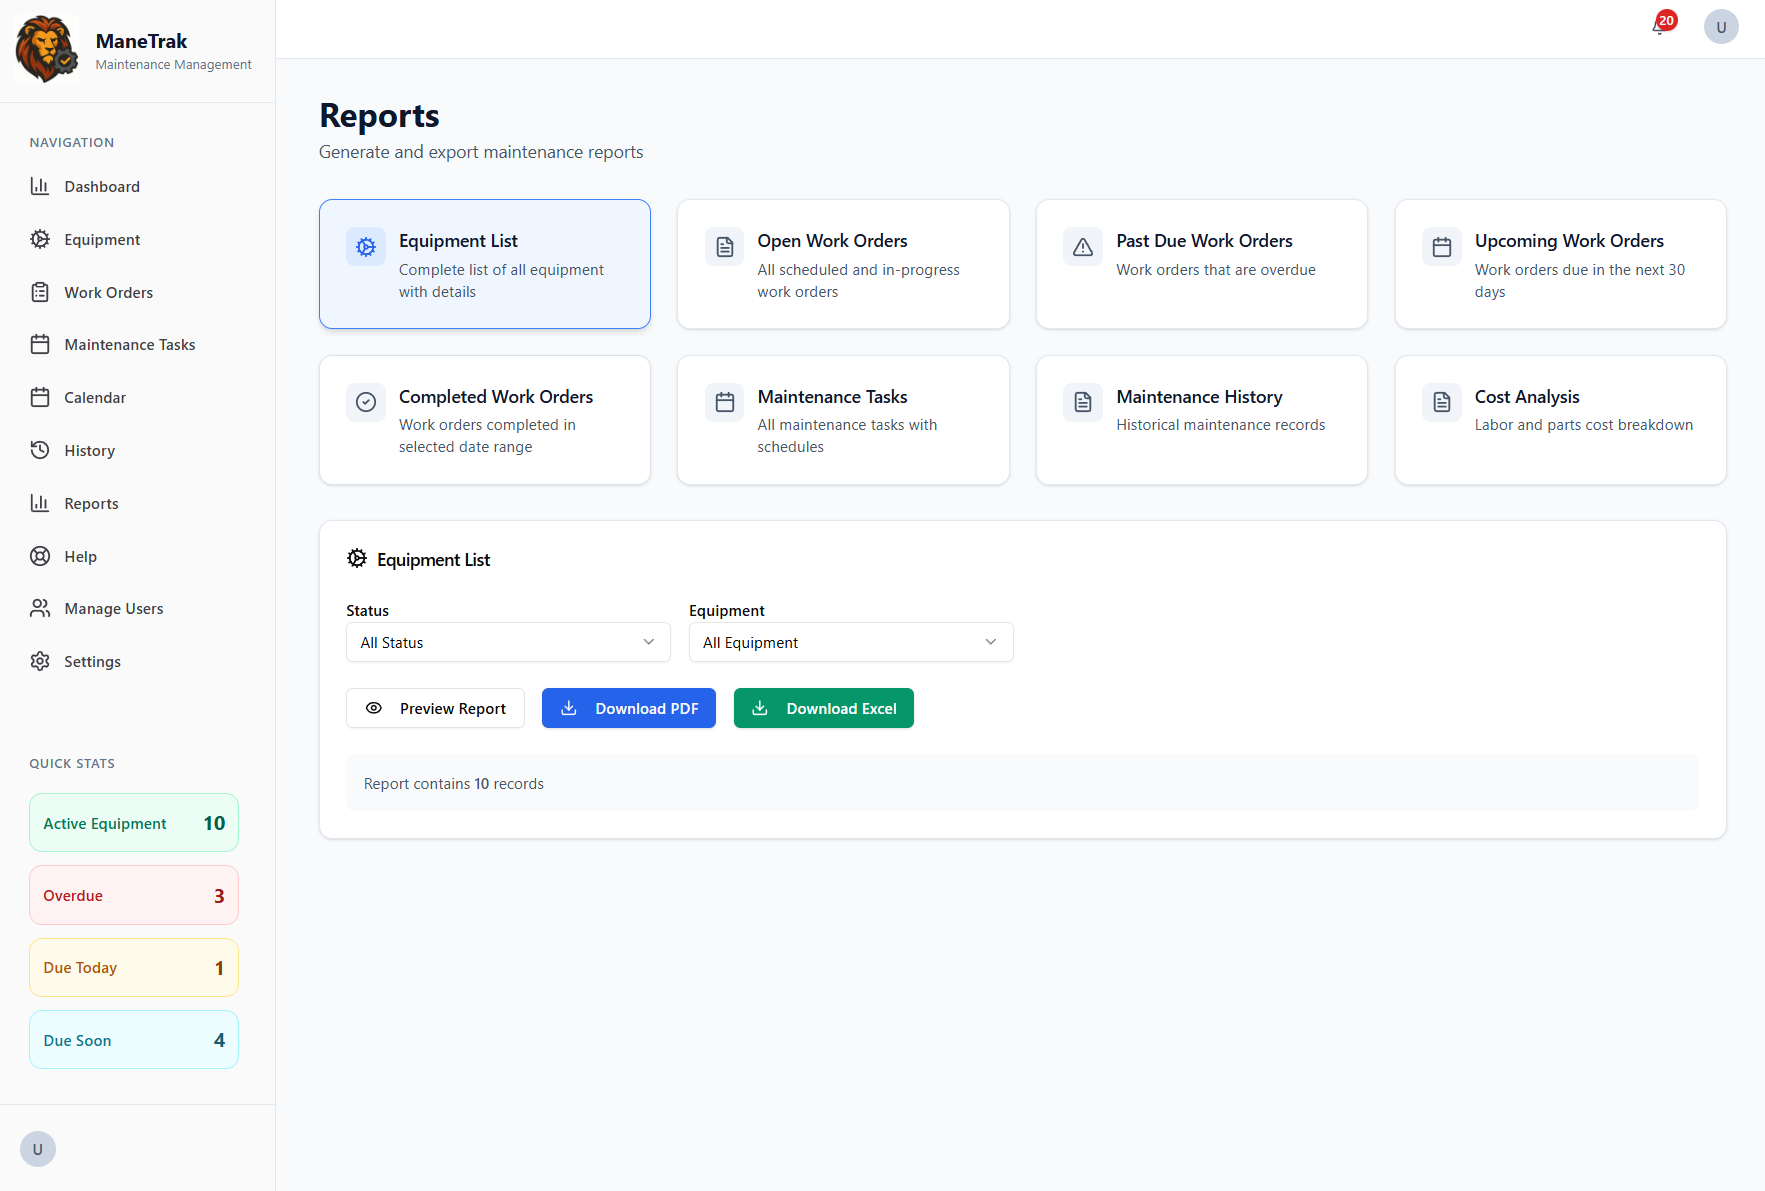Expand the All Equipment dropdown

point(850,642)
